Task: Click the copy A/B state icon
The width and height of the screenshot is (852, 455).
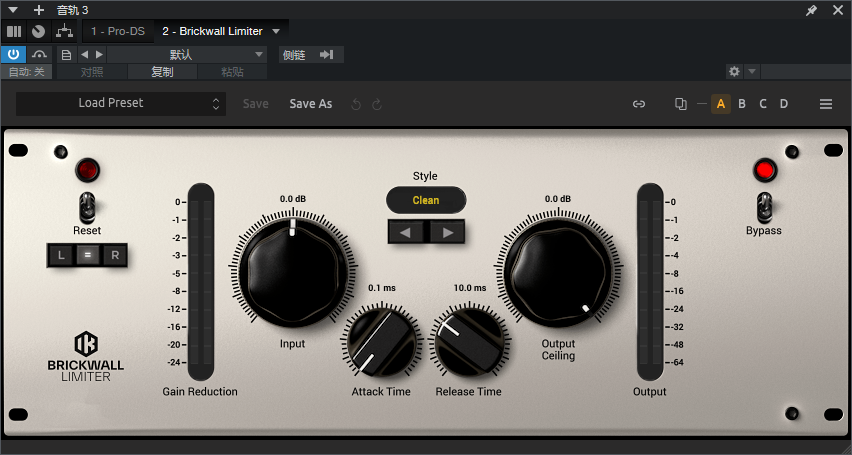Action: [x=680, y=104]
